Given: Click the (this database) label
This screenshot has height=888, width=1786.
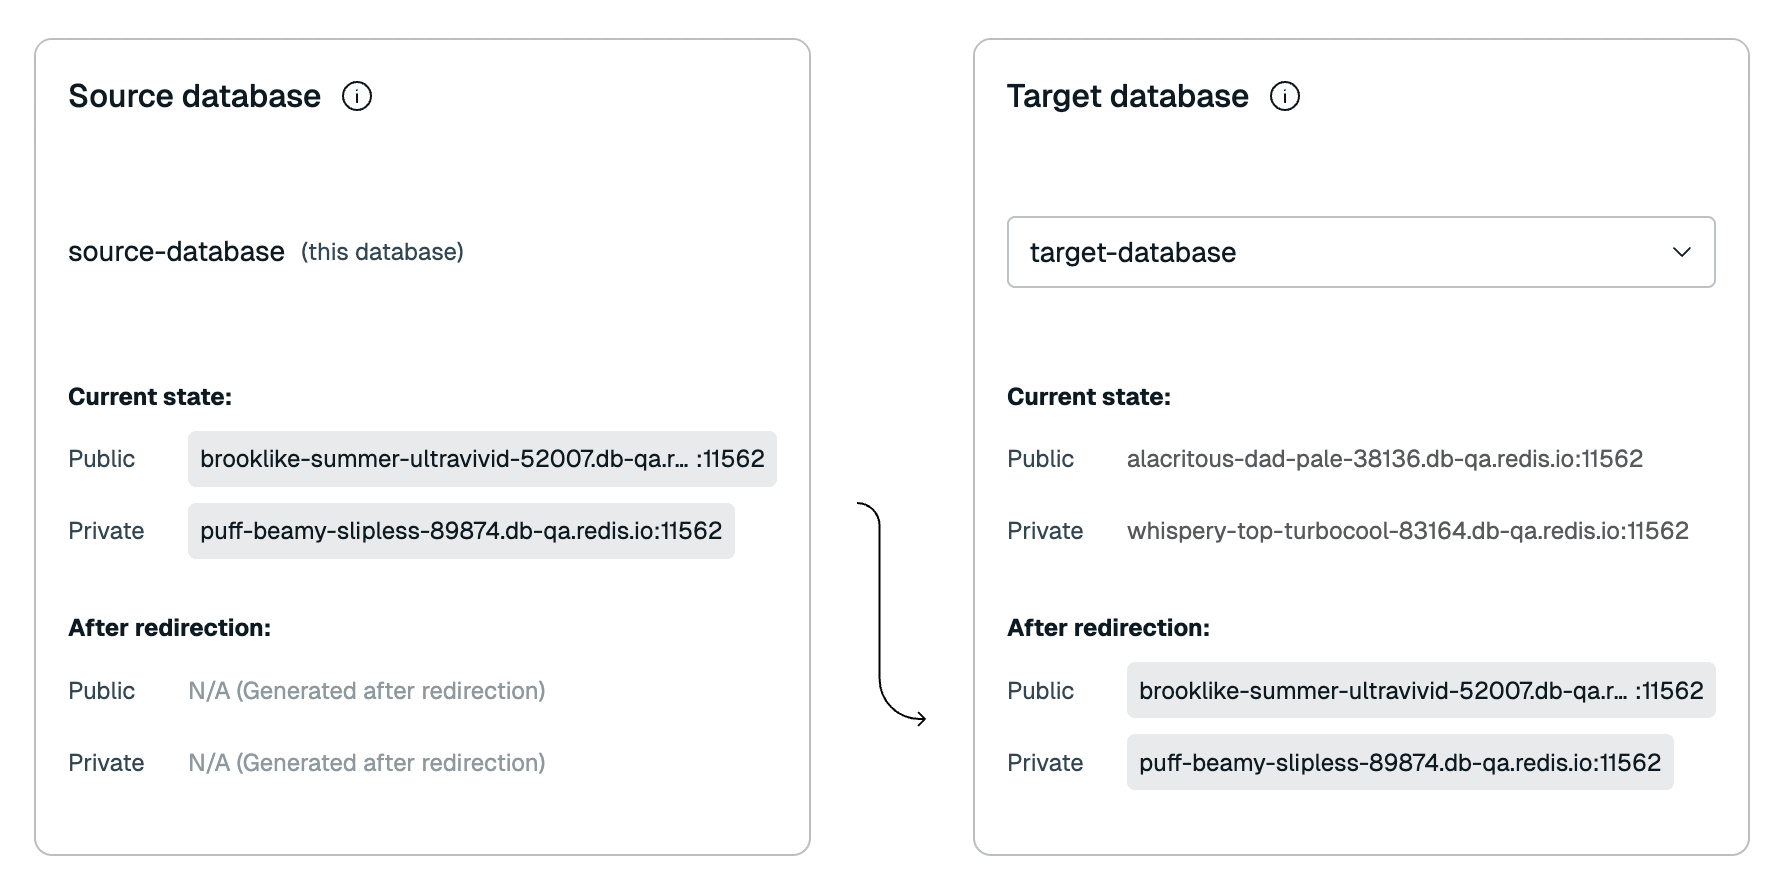Looking at the screenshot, I should coord(382,252).
